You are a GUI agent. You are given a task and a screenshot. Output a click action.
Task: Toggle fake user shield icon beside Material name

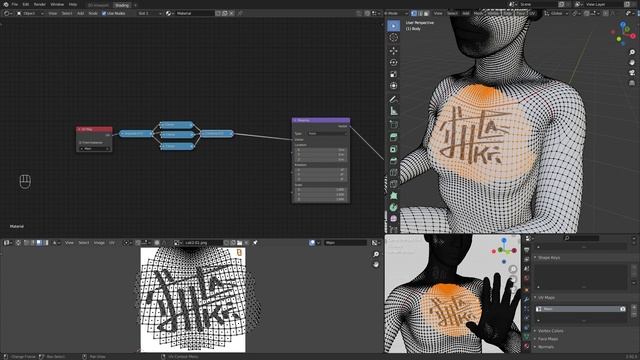click(218, 13)
